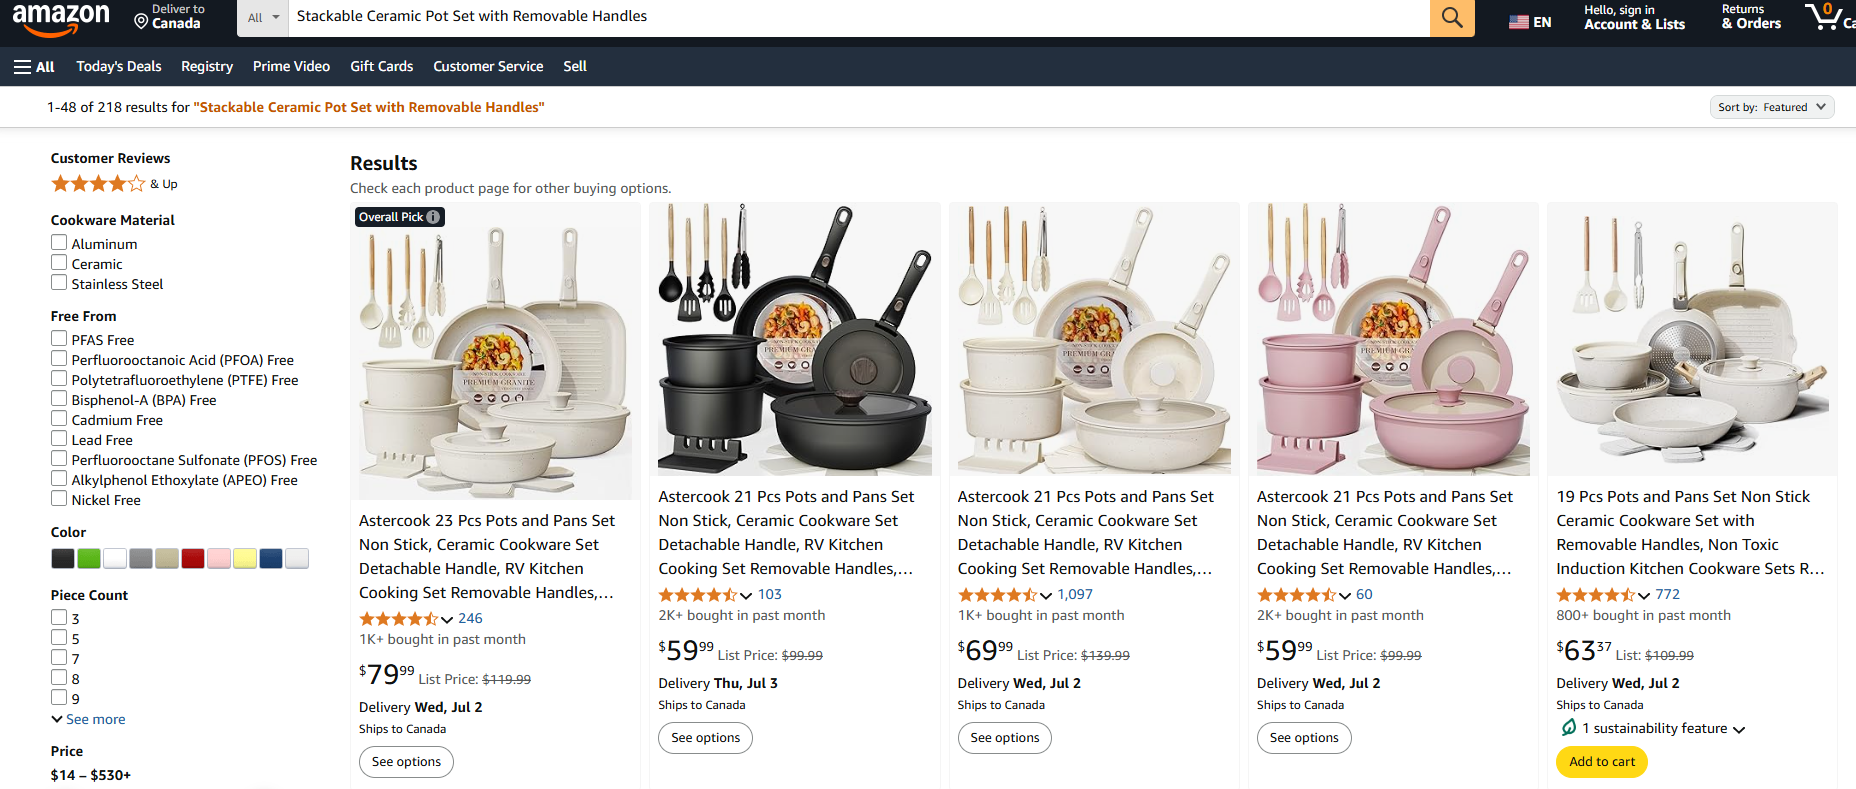Select the red color filter swatch

192,557
